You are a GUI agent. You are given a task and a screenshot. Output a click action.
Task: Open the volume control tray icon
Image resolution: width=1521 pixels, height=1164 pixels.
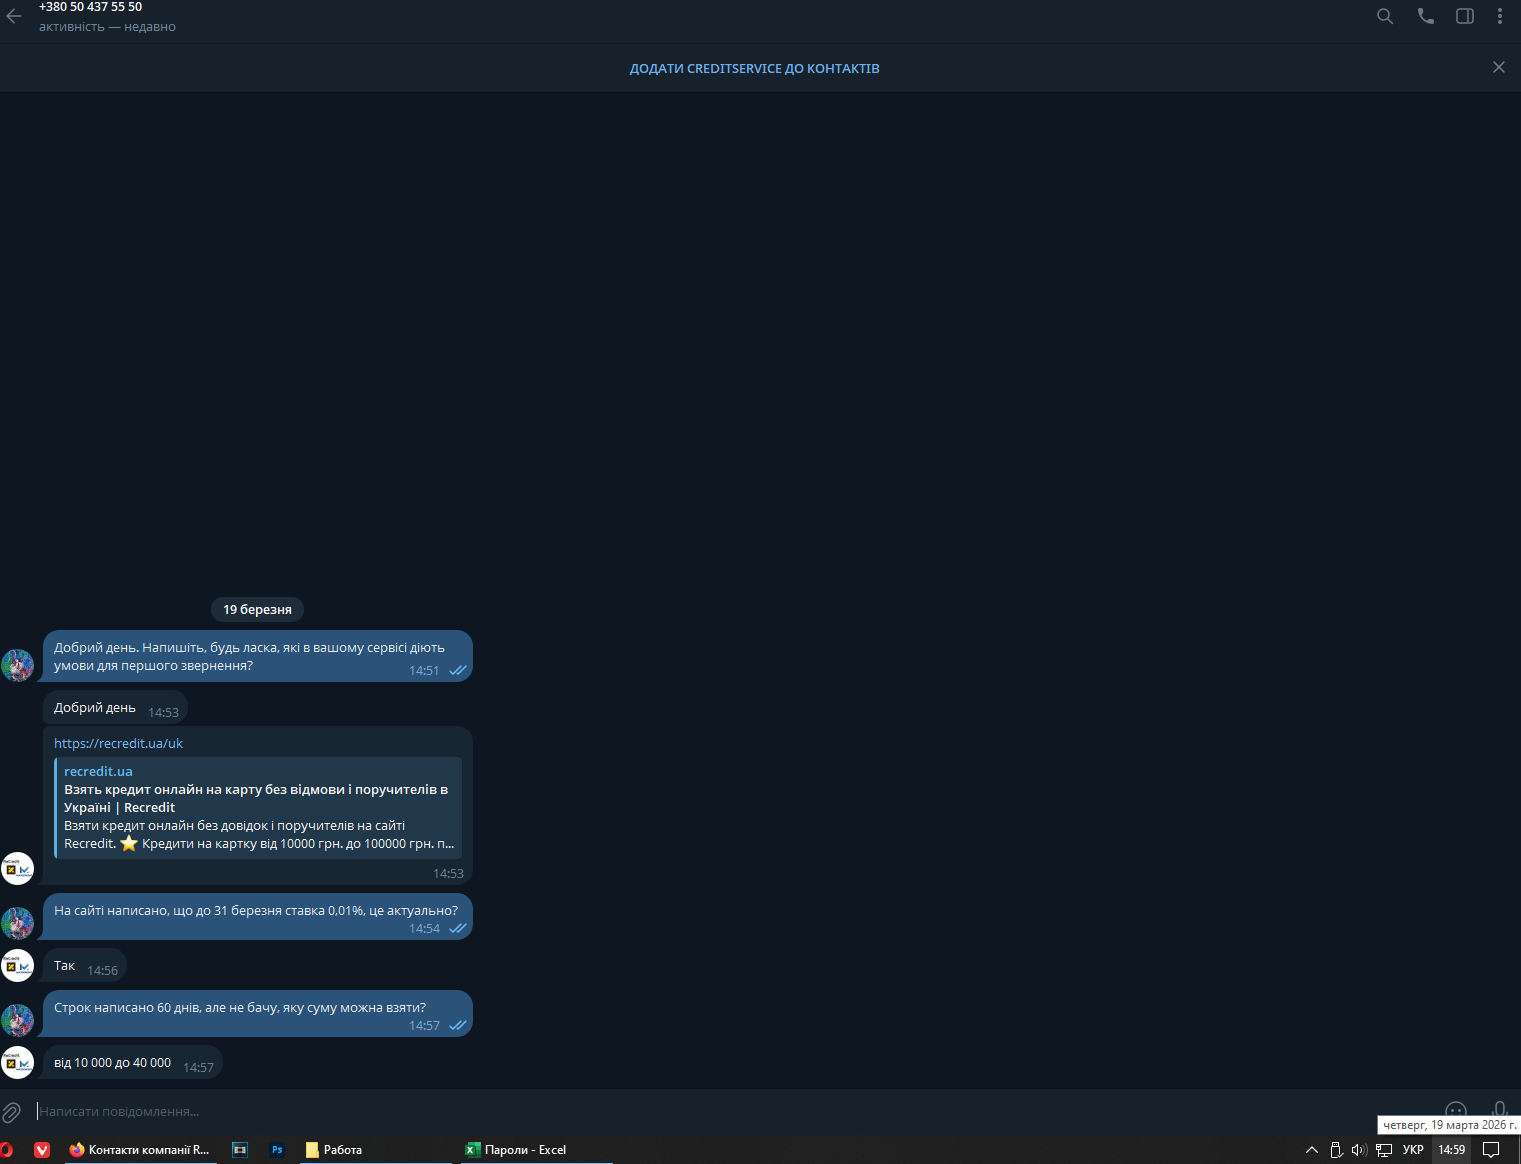pyautogui.click(x=1359, y=1150)
